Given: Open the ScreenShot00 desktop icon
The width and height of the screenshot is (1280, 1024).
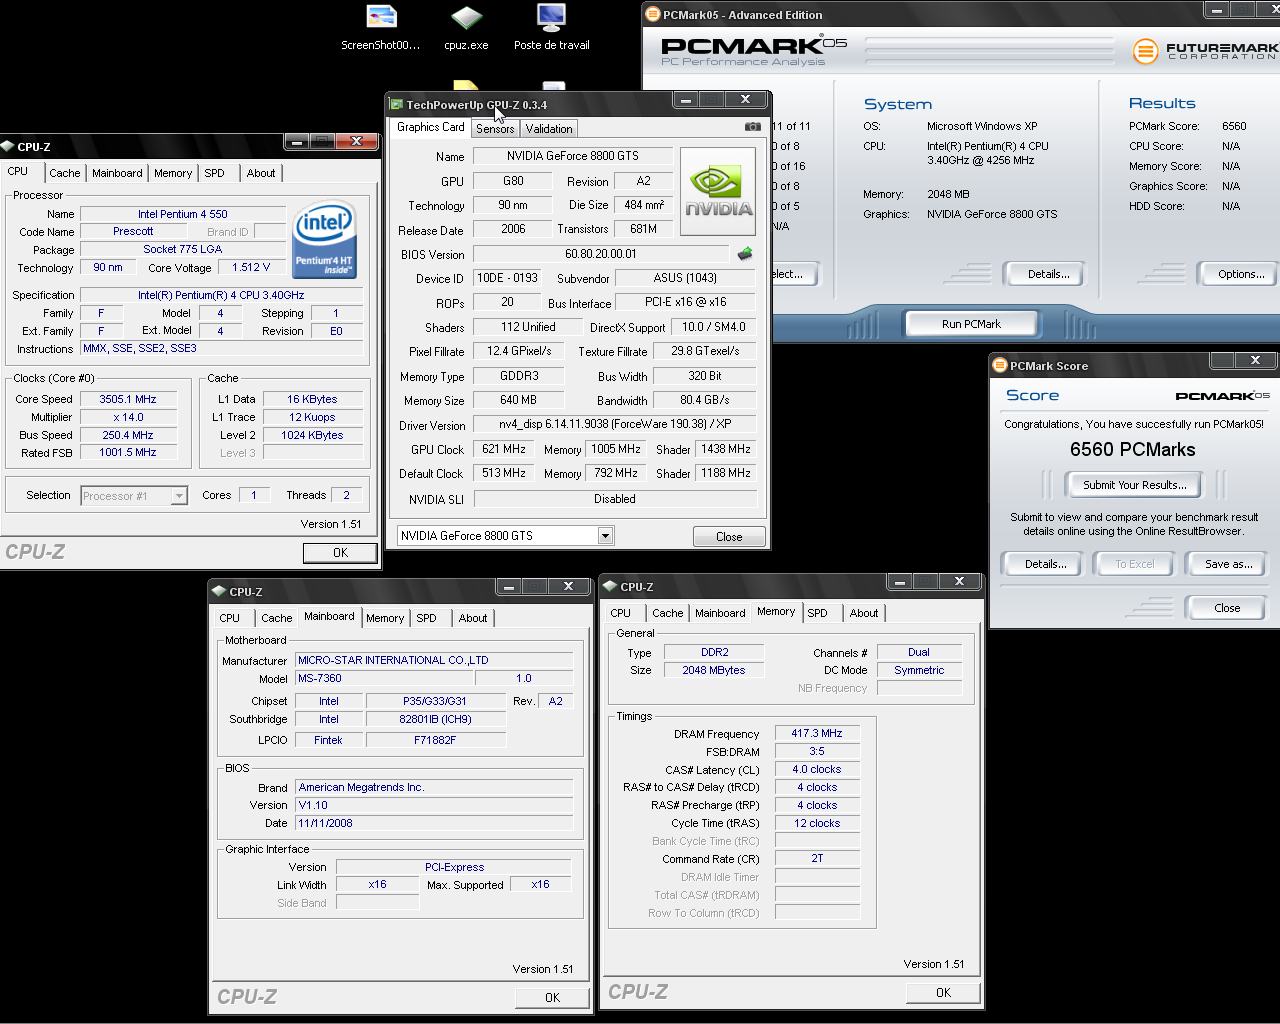Looking at the screenshot, I should [381, 28].
